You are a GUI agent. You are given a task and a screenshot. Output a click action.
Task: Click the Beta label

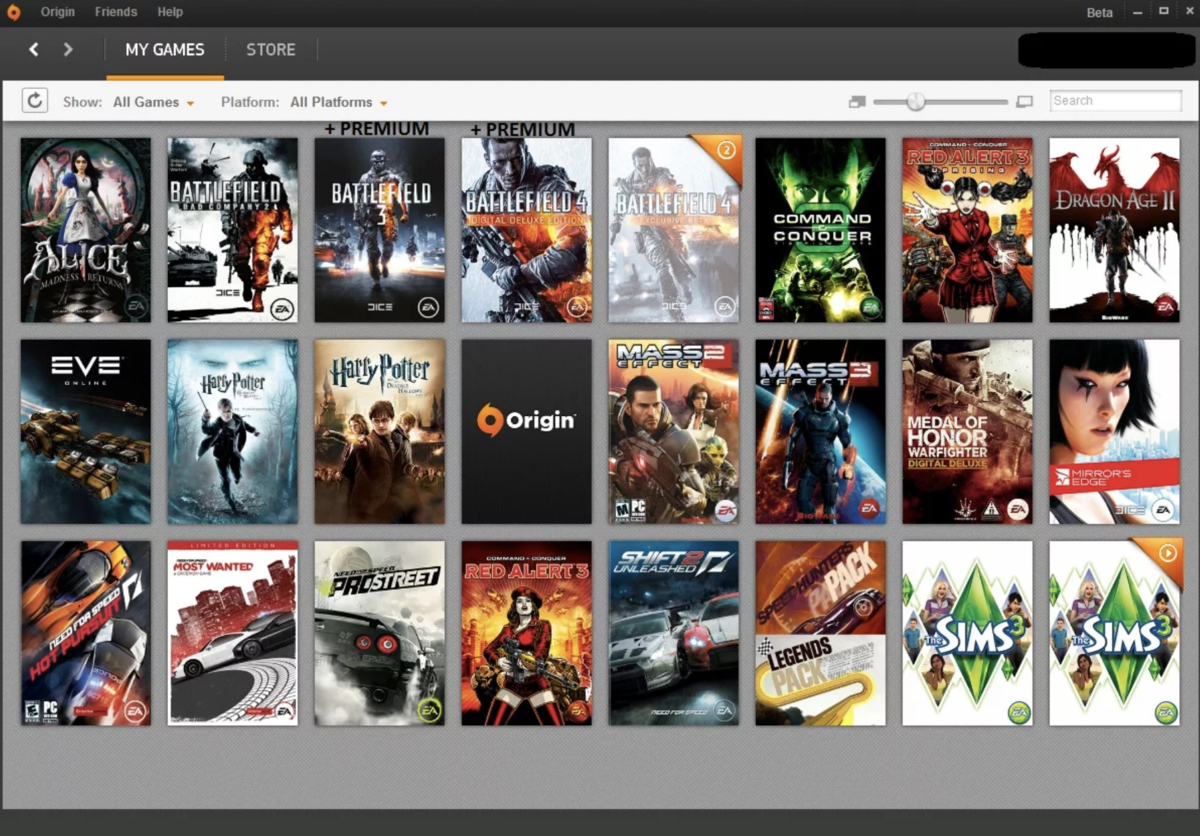click(1100, 13)
